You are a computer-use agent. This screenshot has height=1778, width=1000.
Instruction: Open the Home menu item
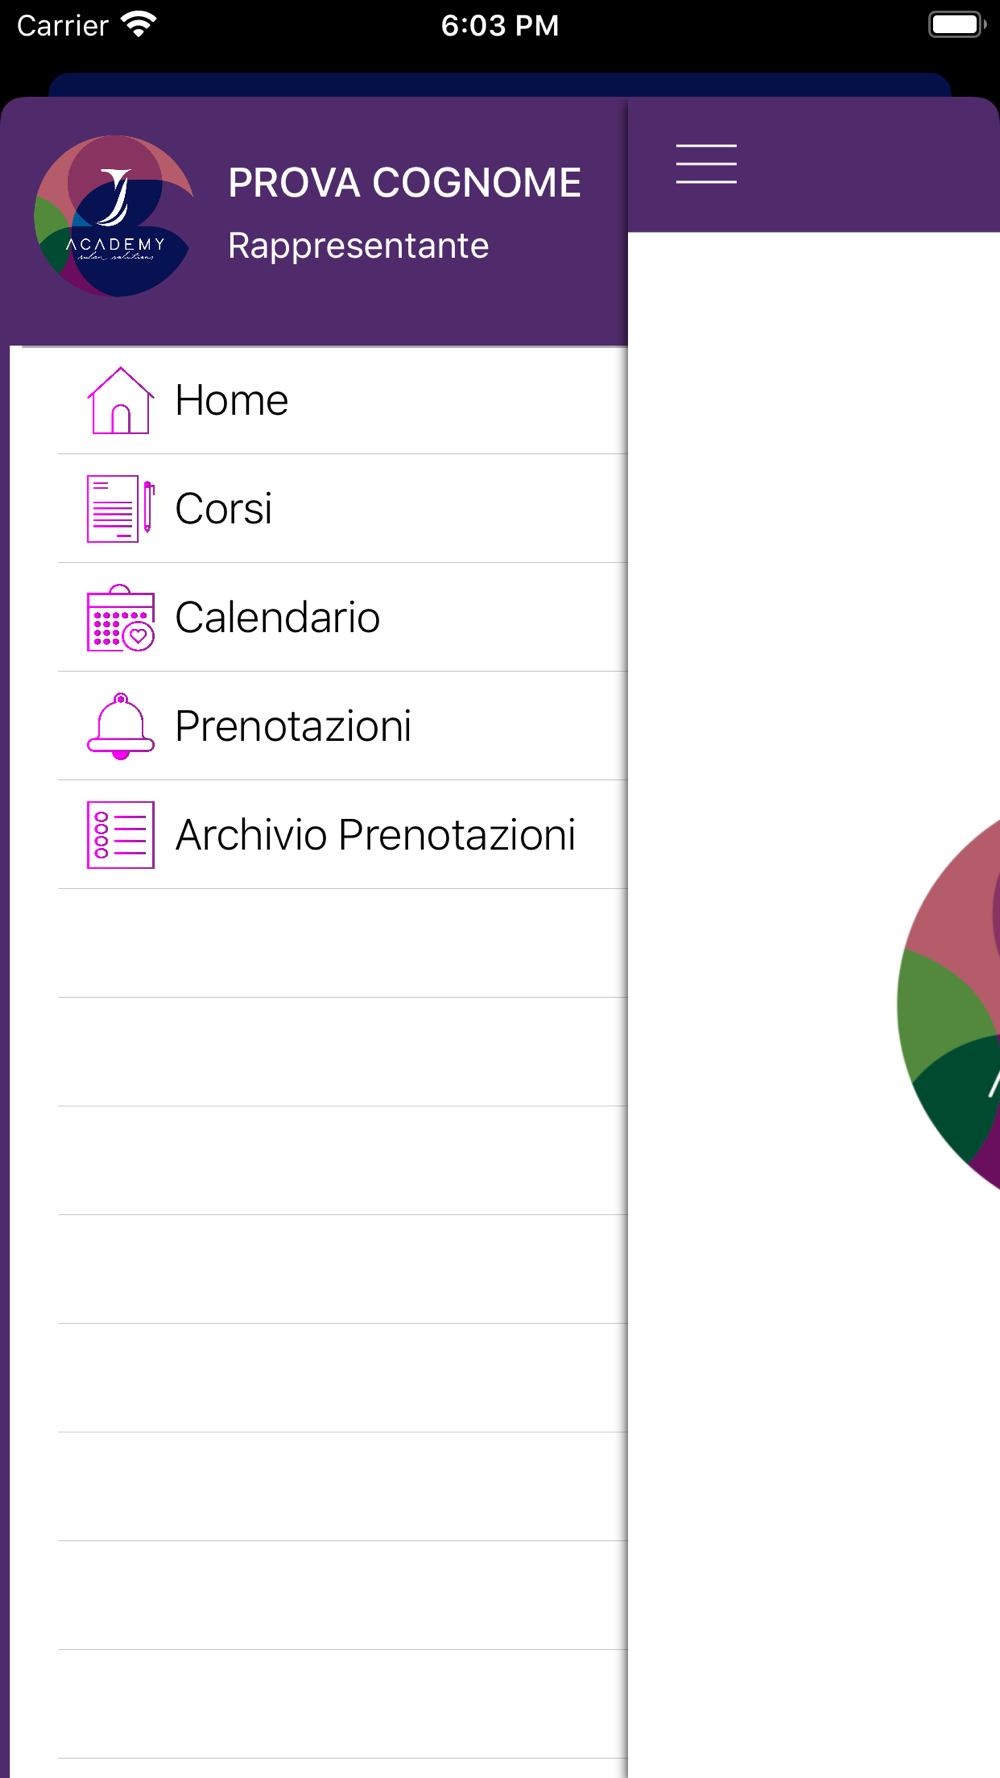[x=232, y=401]
